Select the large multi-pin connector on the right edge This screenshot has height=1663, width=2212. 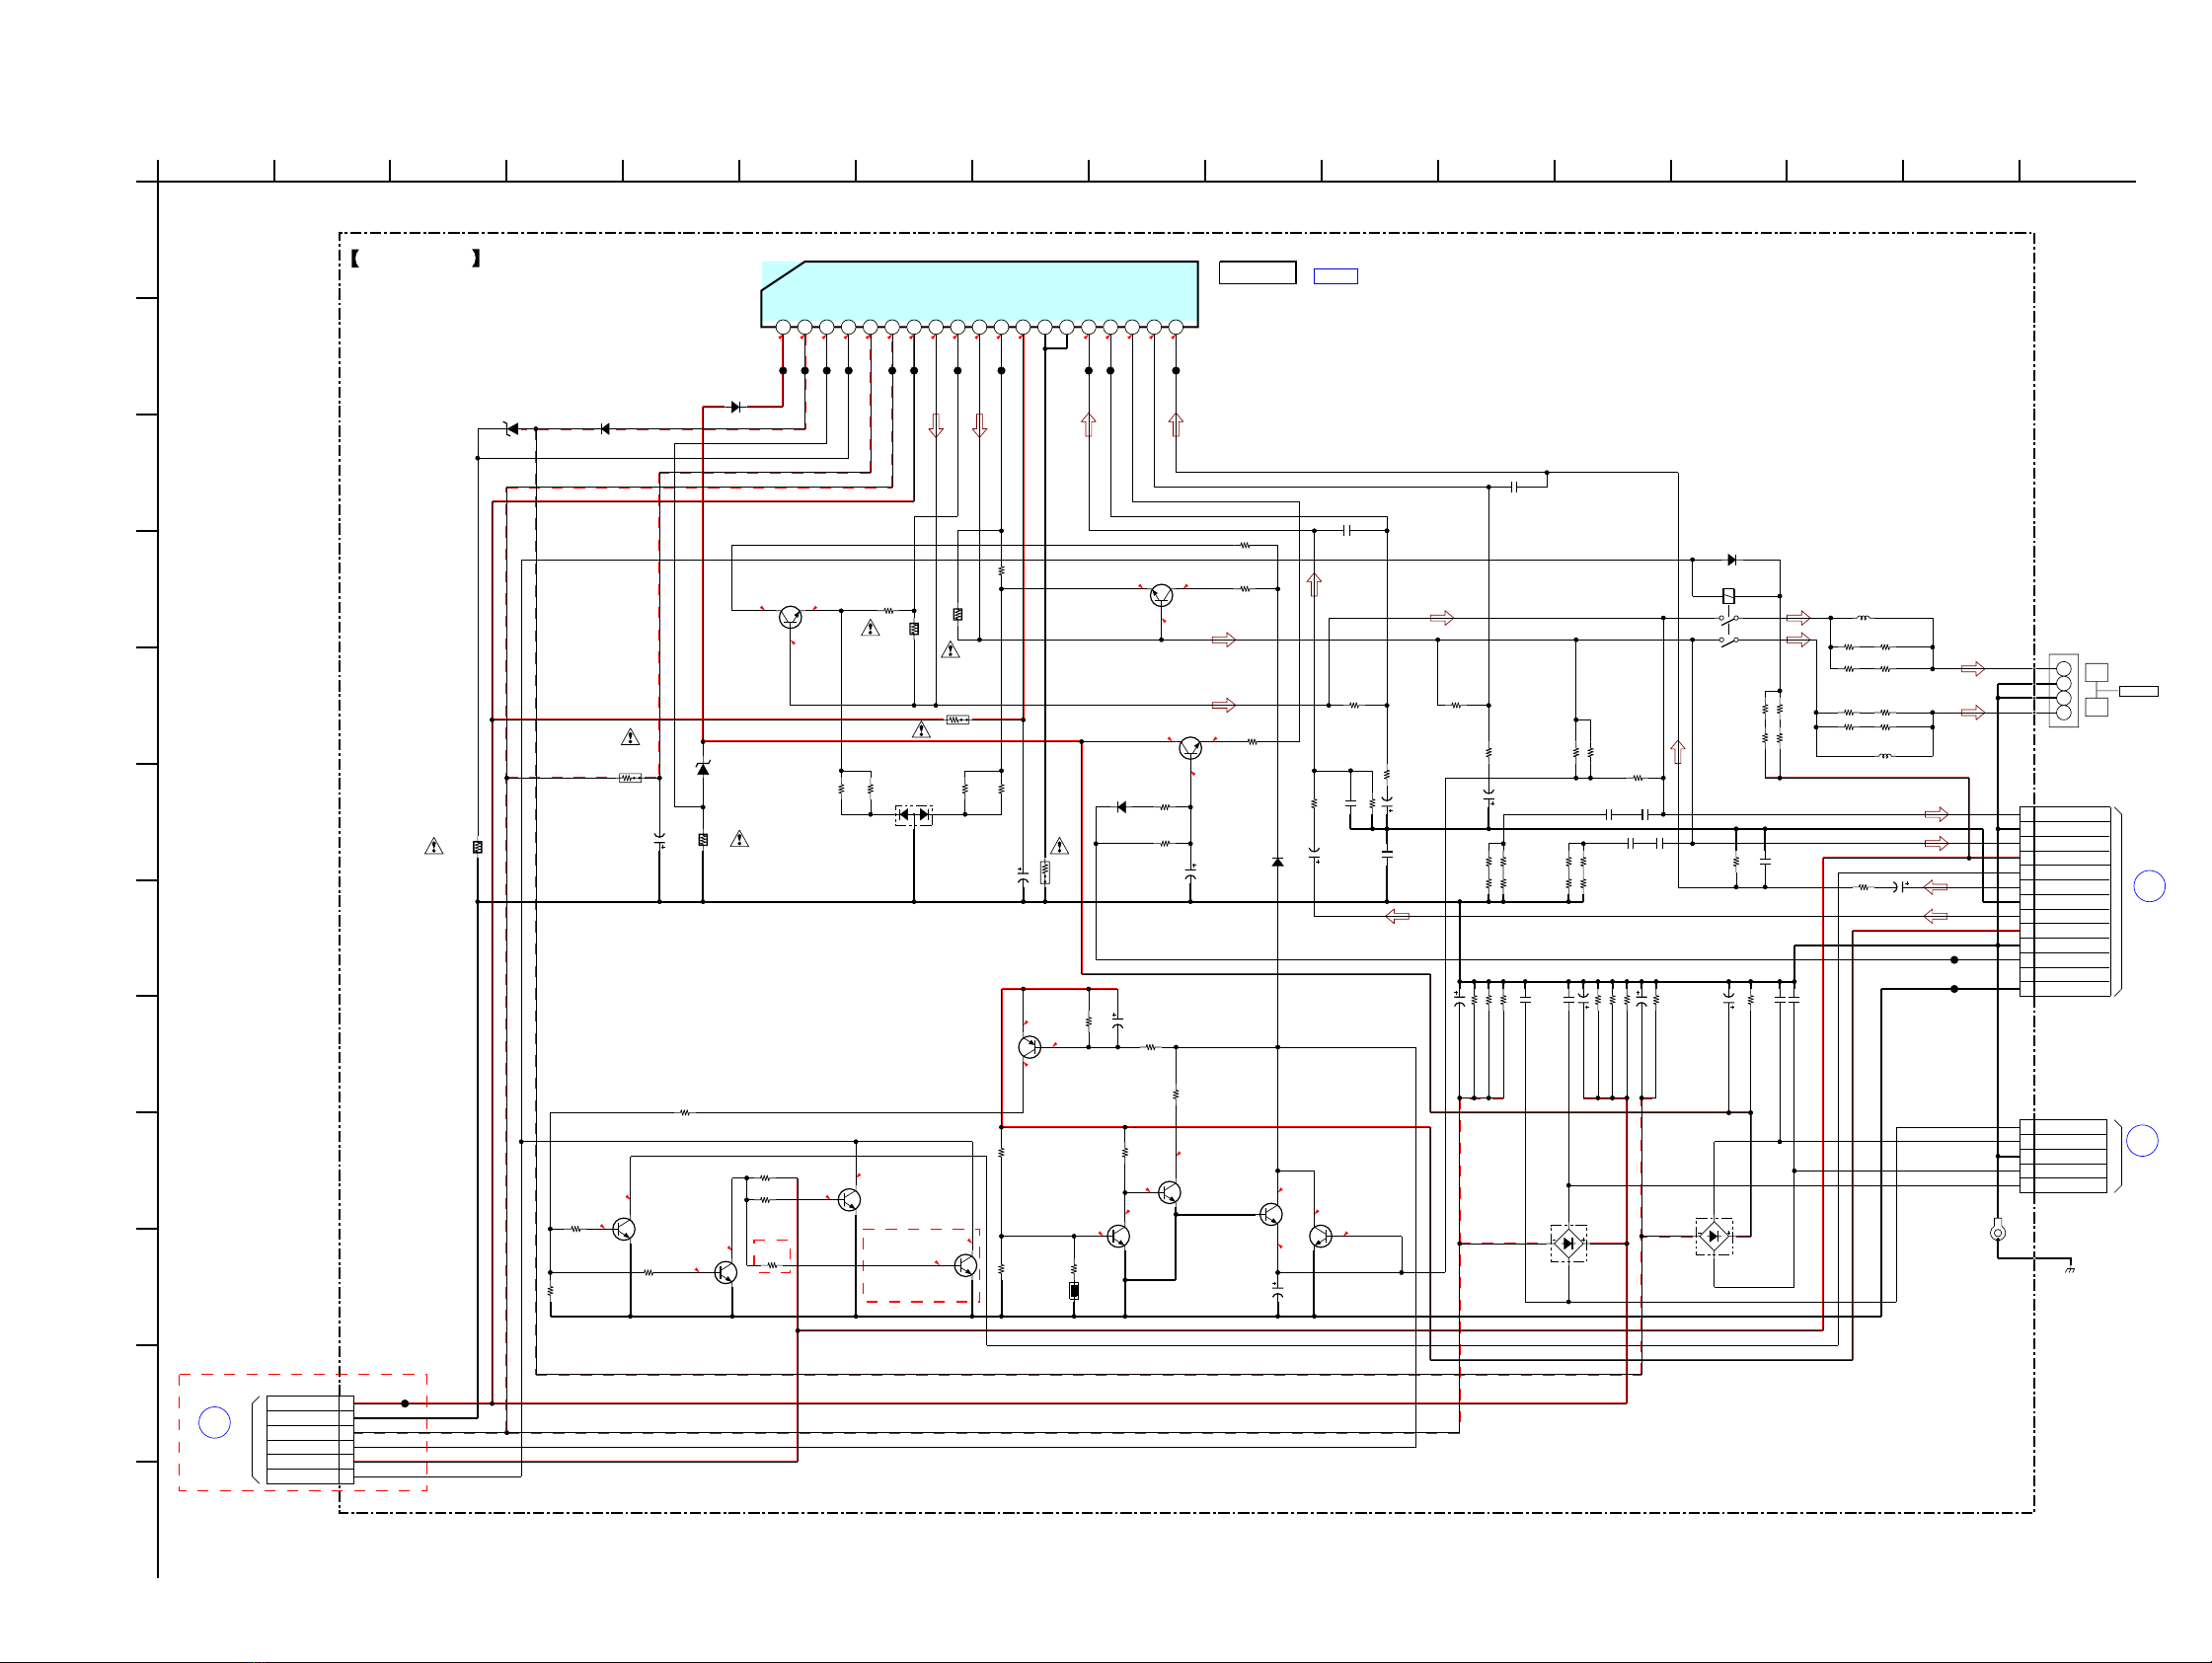coord(2064,901)
